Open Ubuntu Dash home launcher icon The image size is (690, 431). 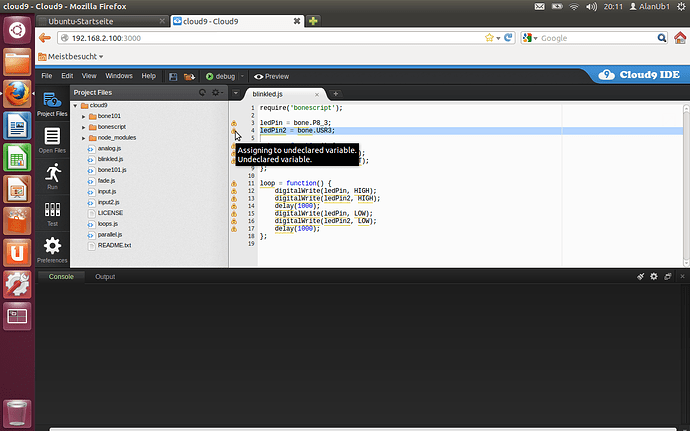17,30
